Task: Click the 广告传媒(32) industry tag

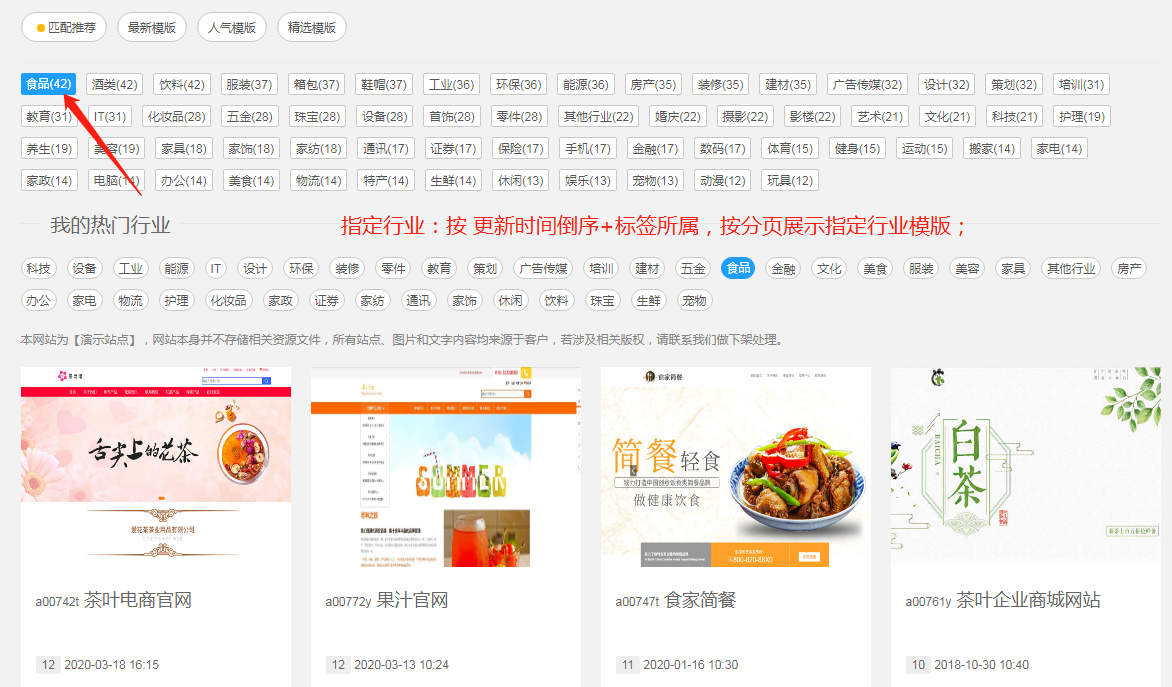Action: pos(867,85)
